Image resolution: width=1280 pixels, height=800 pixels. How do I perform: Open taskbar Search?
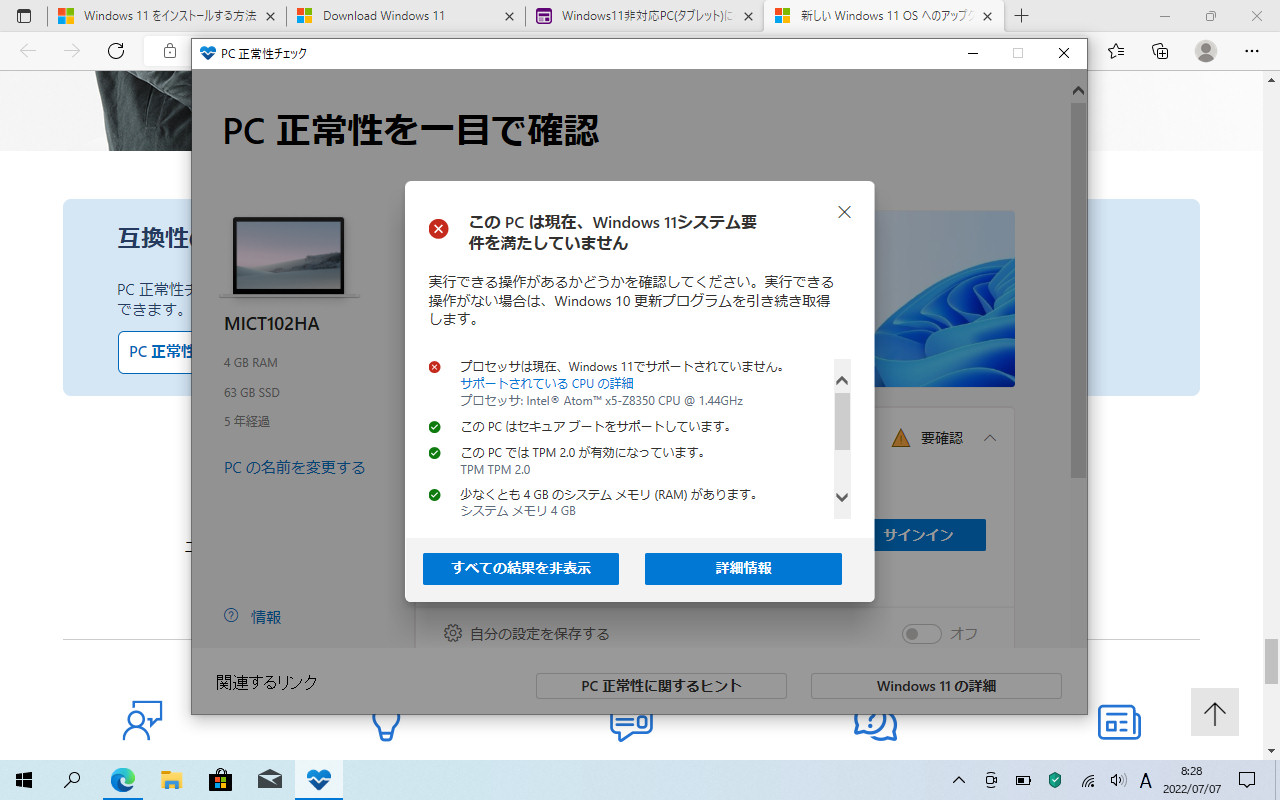click(72, 780)
